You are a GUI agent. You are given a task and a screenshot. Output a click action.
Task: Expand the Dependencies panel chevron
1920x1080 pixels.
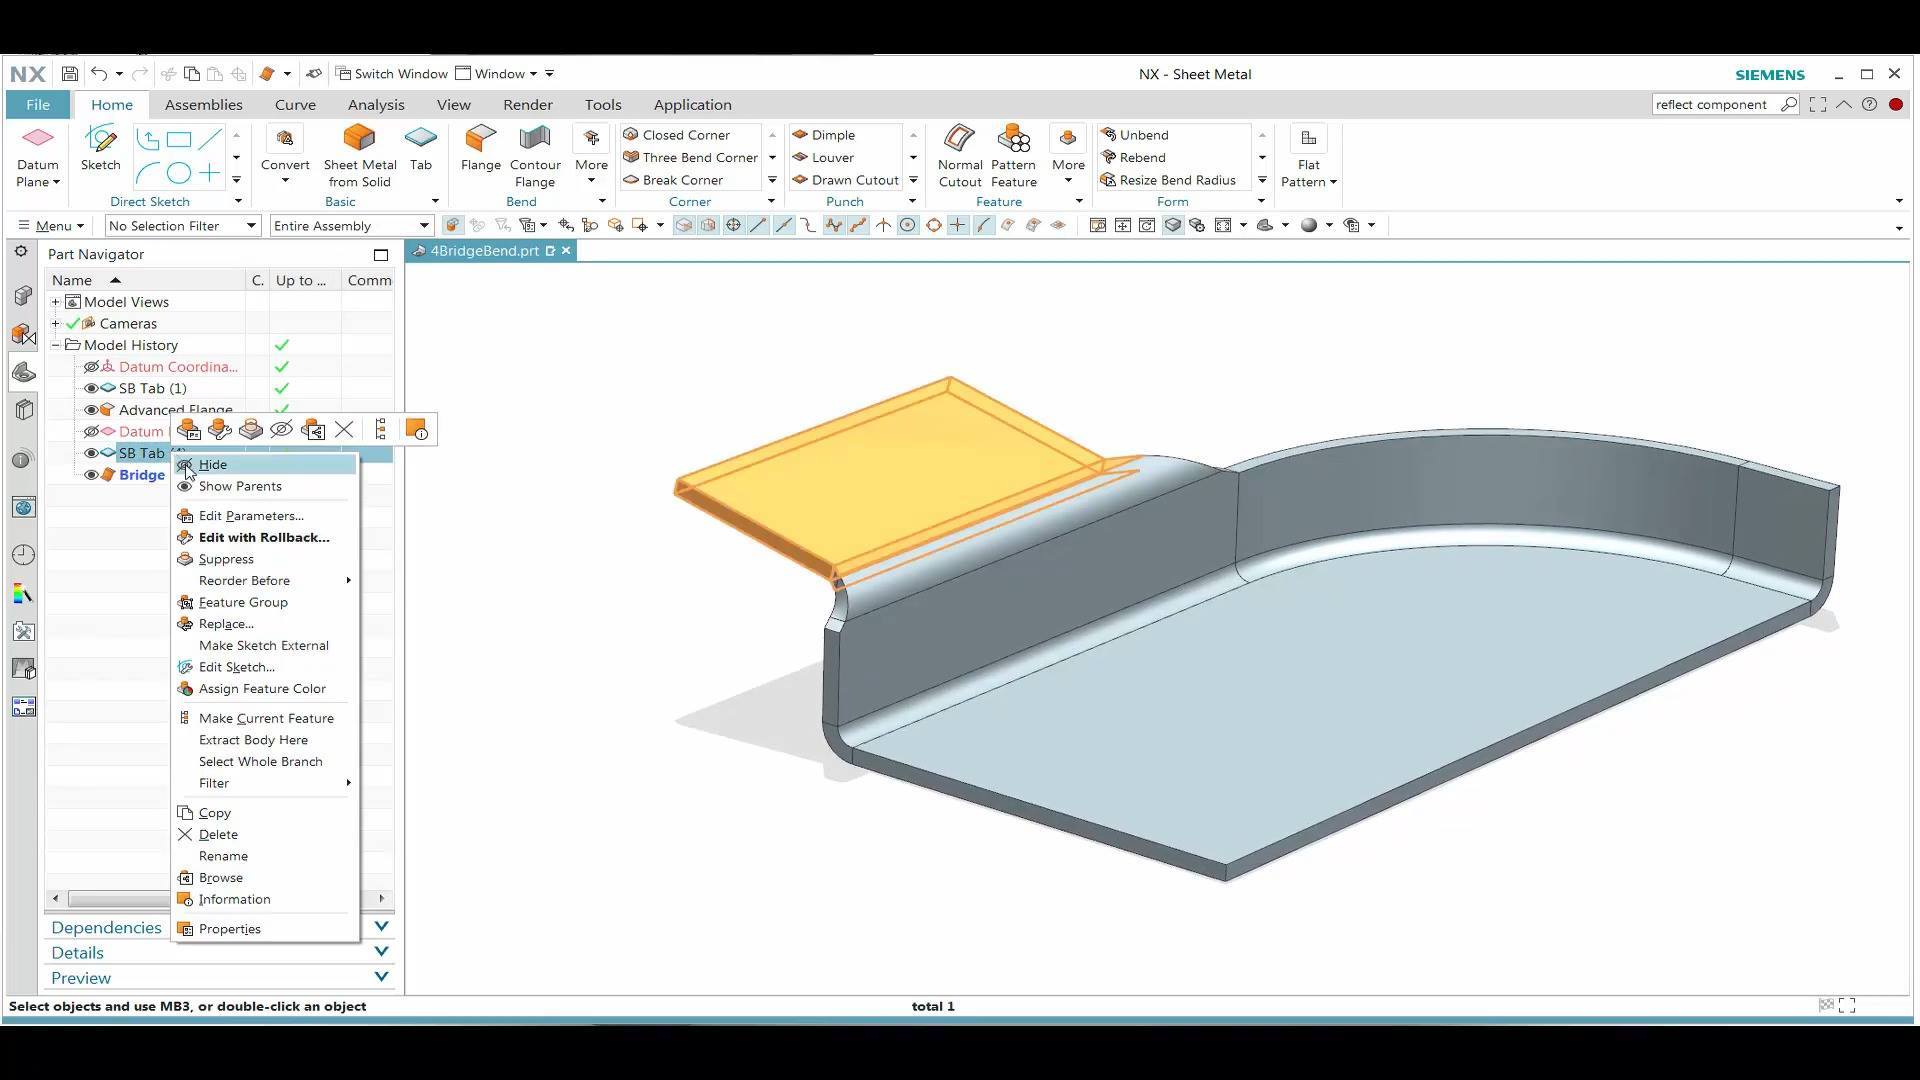[381, 926]
